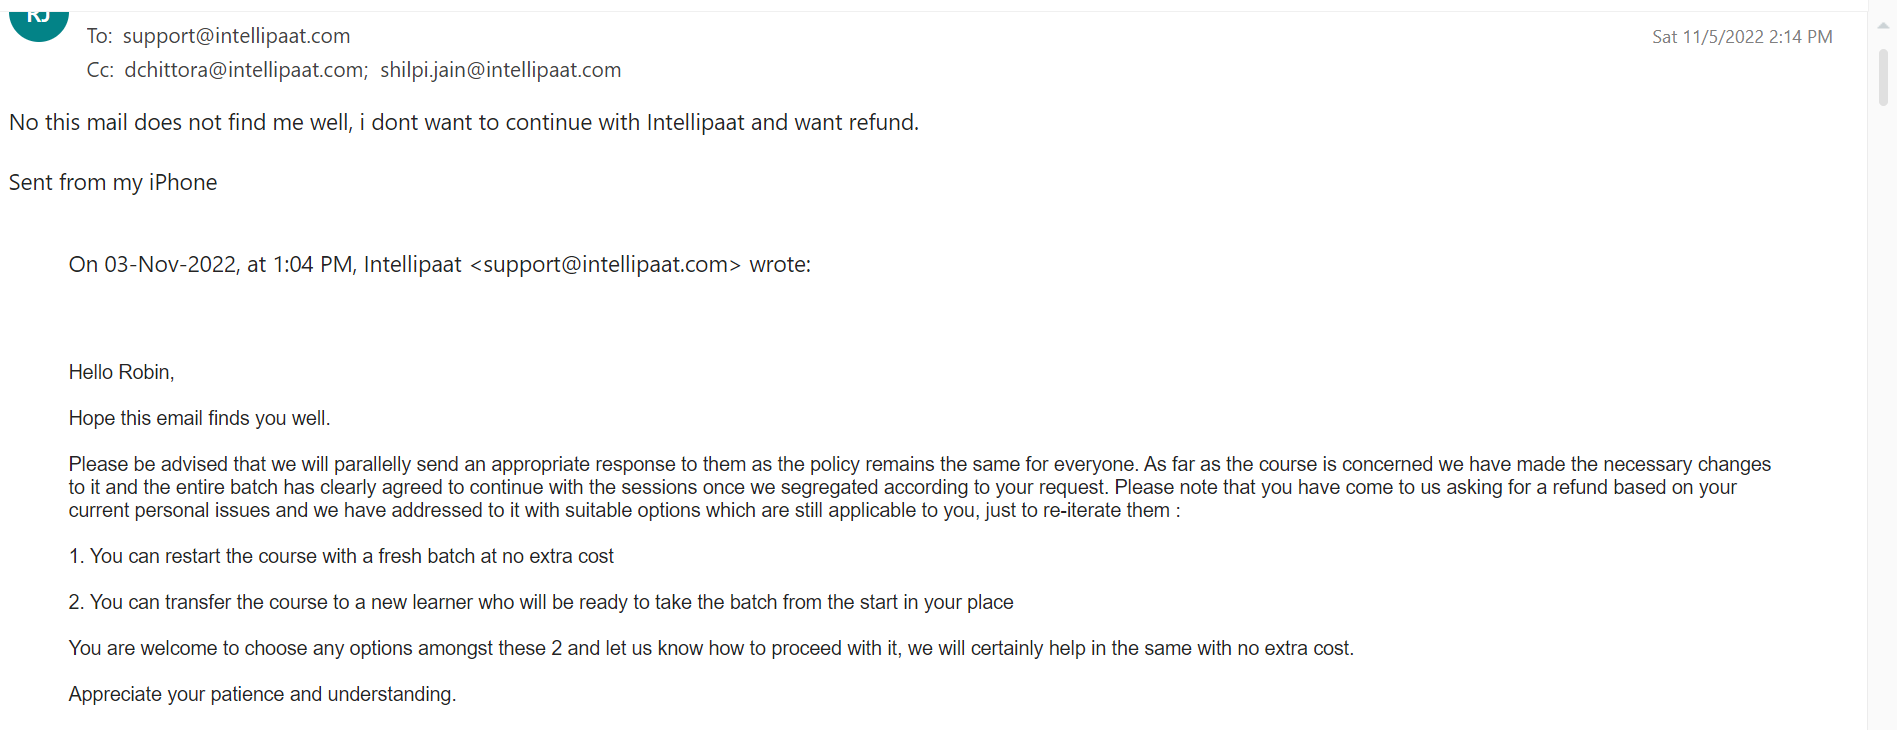Viewport: 1897px width, 730px height.
Task: Click the "You are welcome to choose" sentence
Action: [x=711, y=648]
